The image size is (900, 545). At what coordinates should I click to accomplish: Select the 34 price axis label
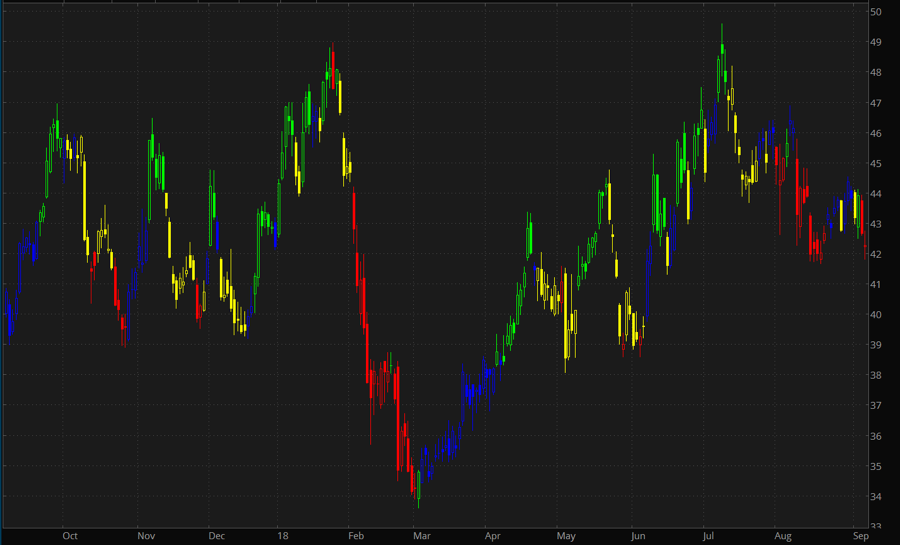pyautogui.click(x=875, y=497)
